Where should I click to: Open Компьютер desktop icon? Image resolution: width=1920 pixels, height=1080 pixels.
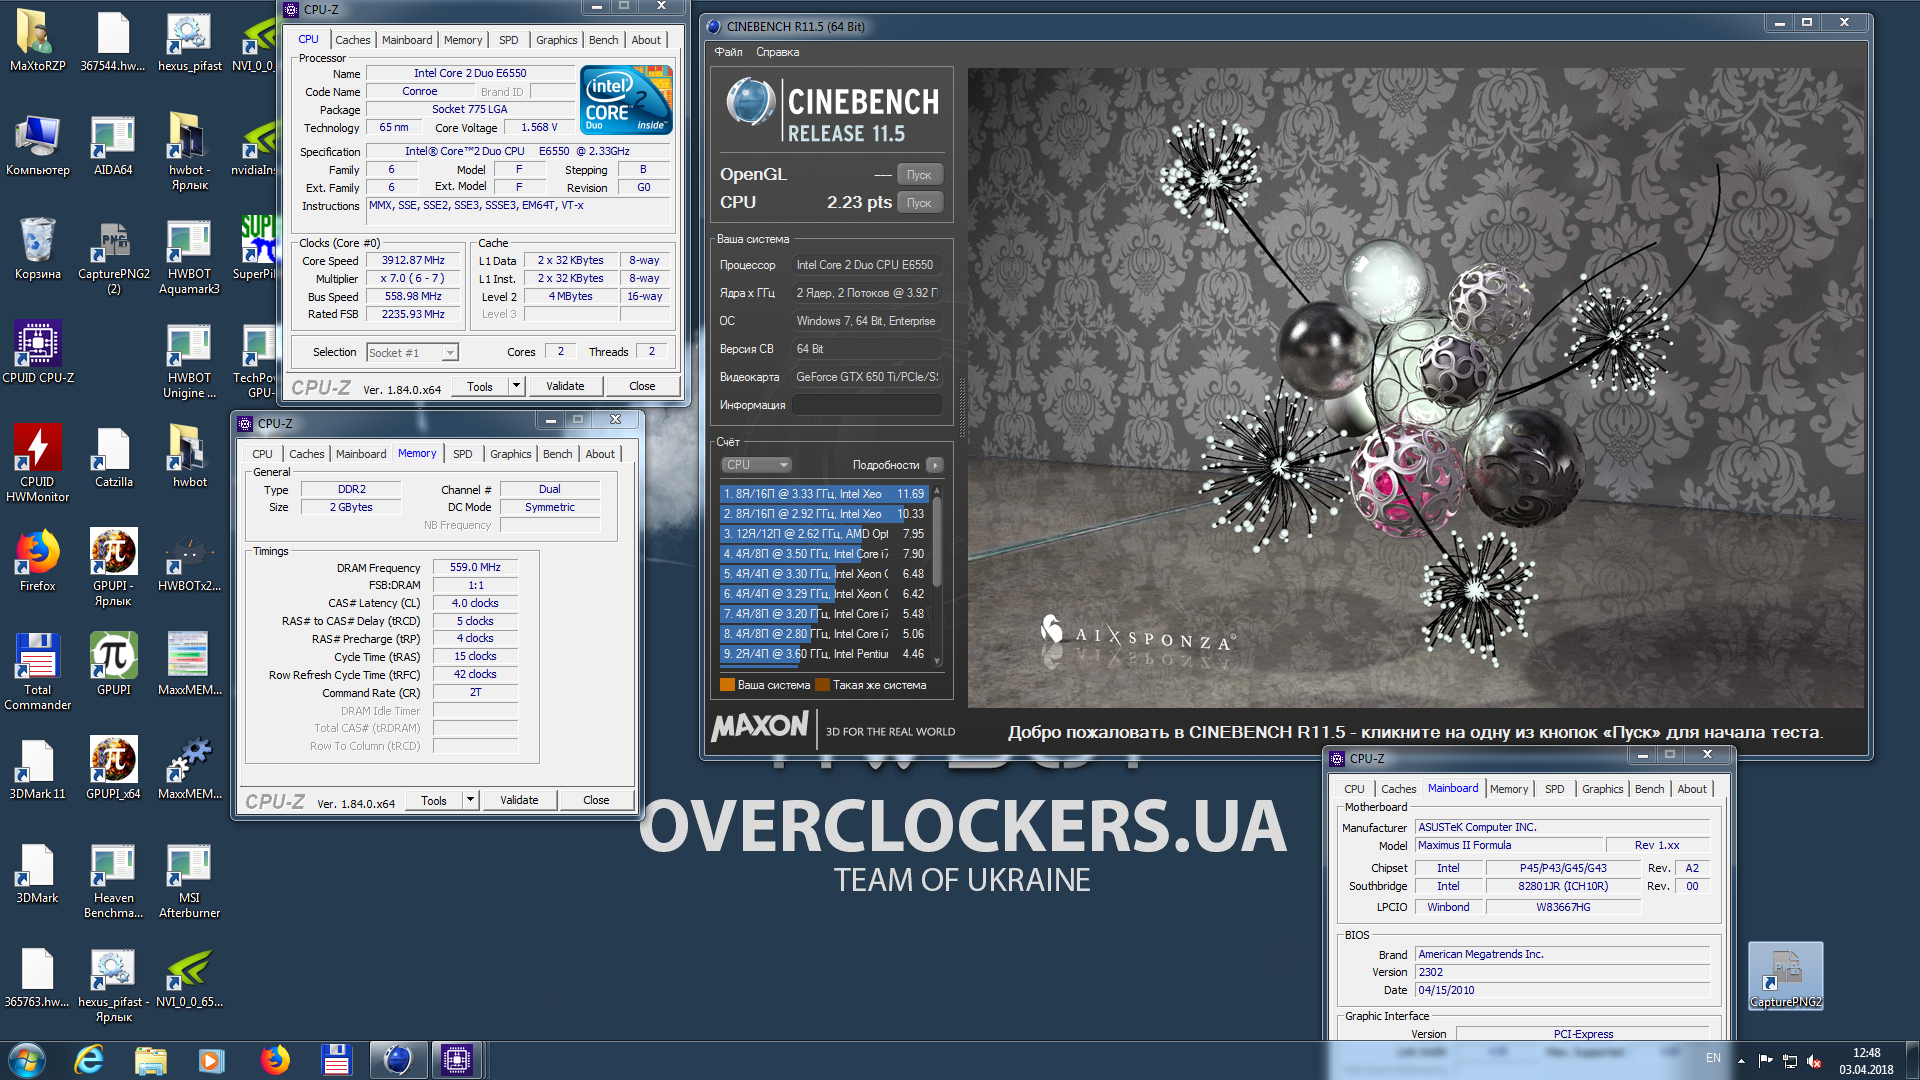pos(37,146)
